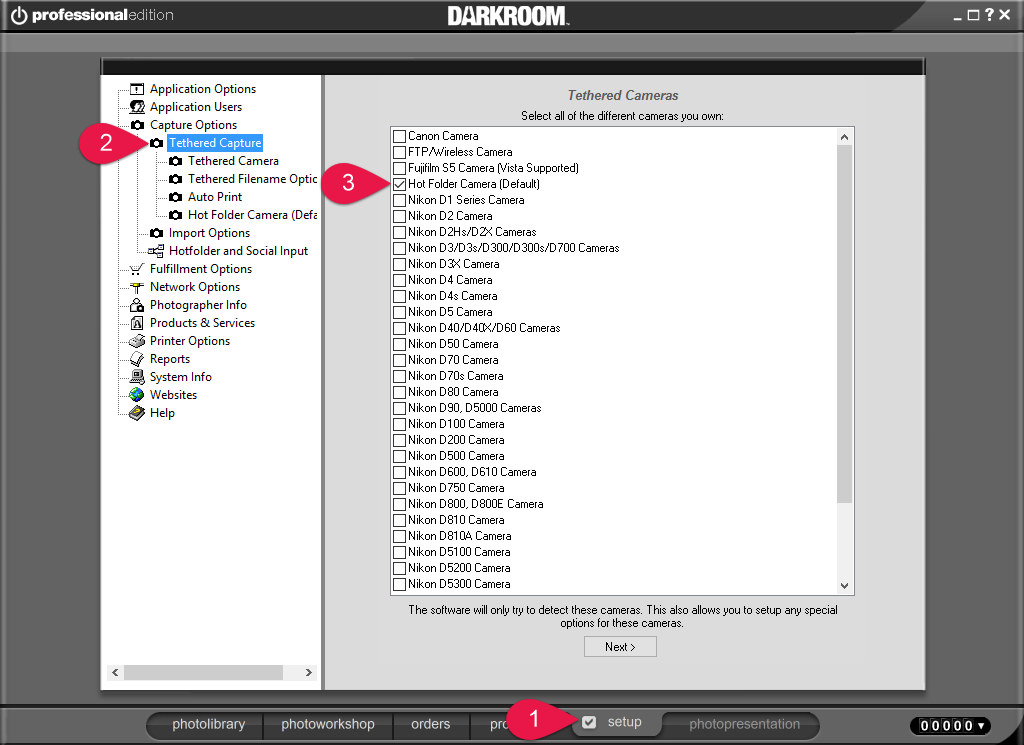The width and height of the screenshot is (1024, 745).
Task: Click the Reports icon
Action: pos(136,359)
